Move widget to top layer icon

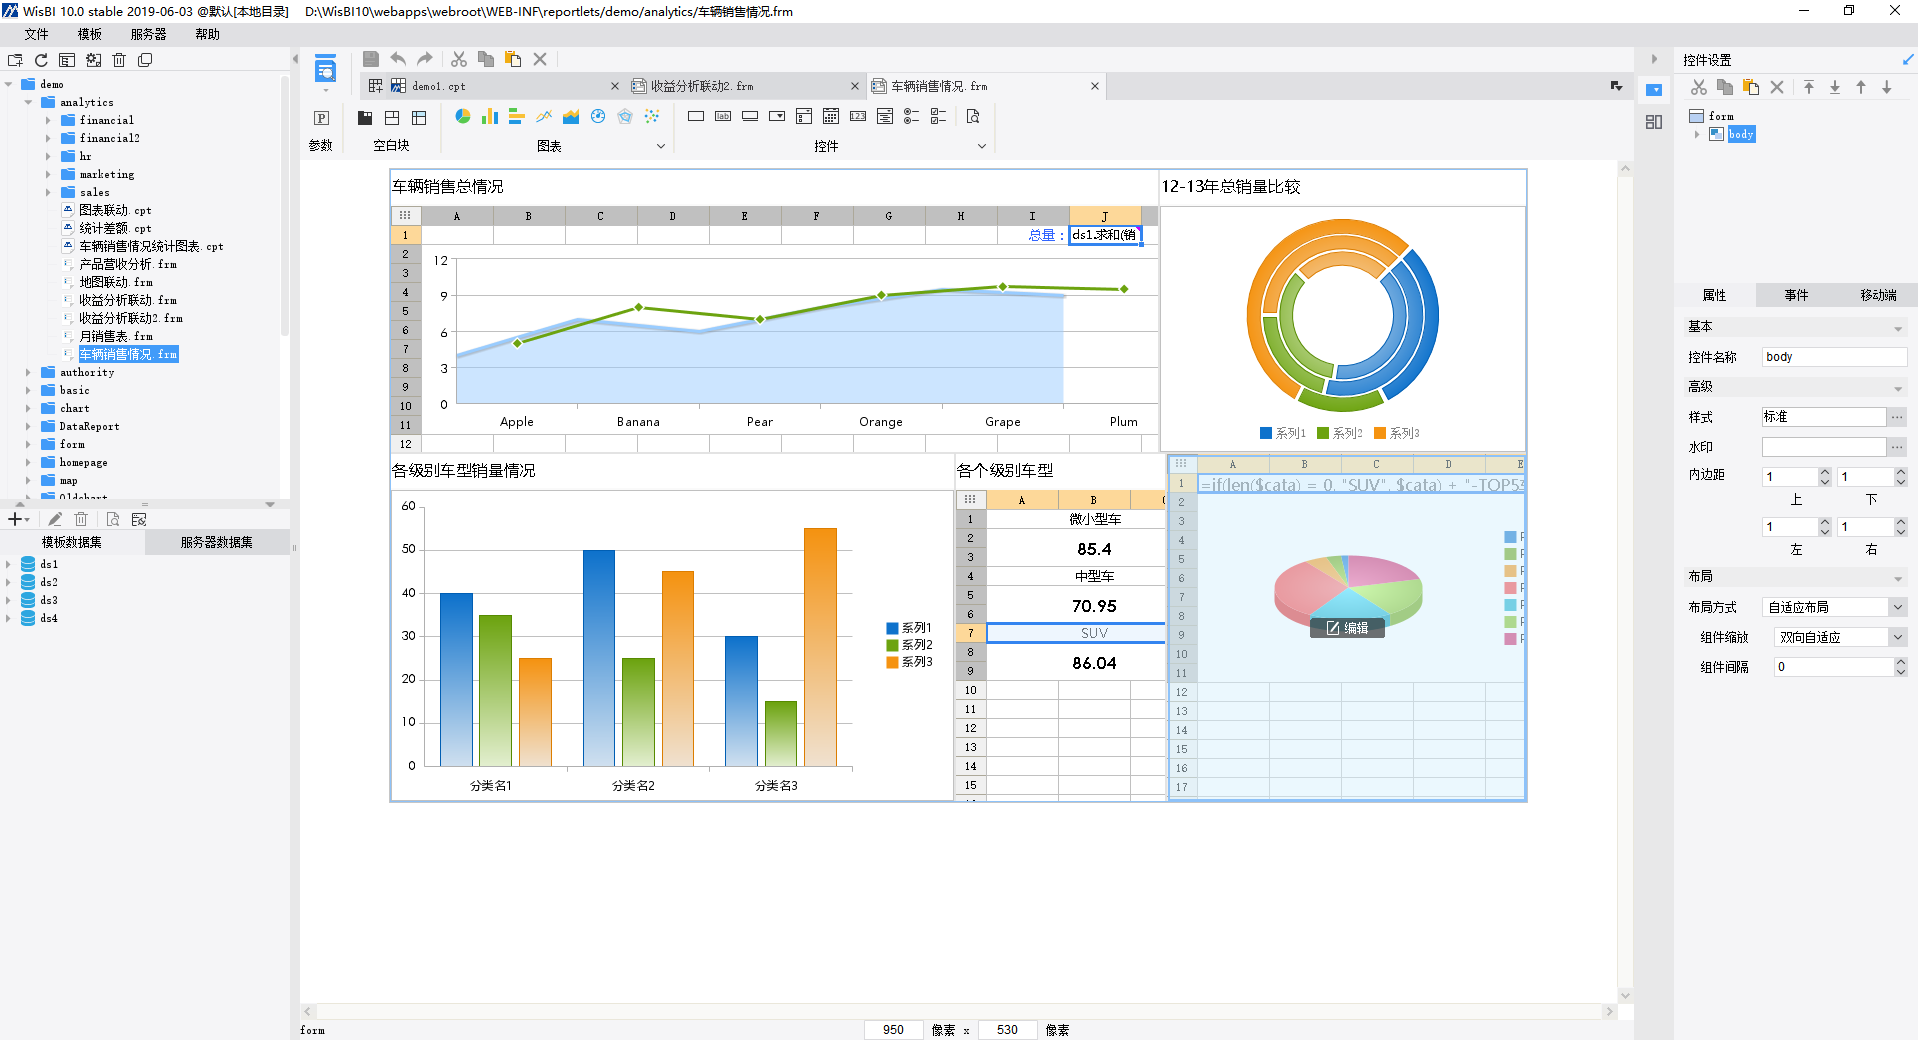point(1809,88)
